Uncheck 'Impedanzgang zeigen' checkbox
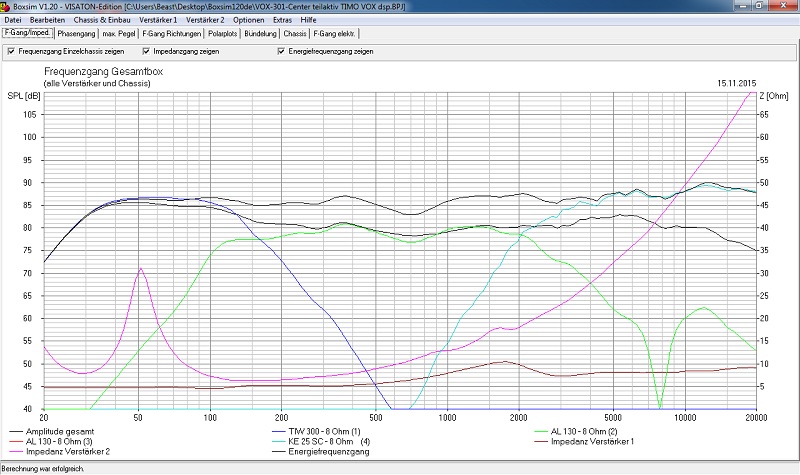Screen dimensions: 800x475 click(146, 51)
